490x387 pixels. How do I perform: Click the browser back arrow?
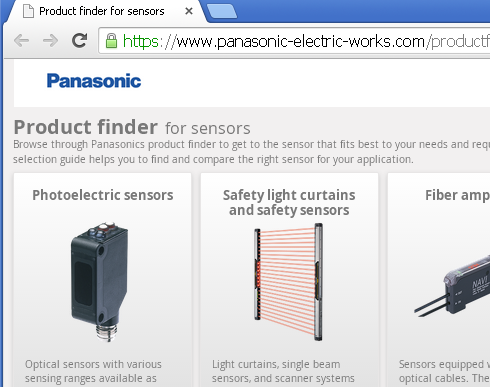coord(22,41)
